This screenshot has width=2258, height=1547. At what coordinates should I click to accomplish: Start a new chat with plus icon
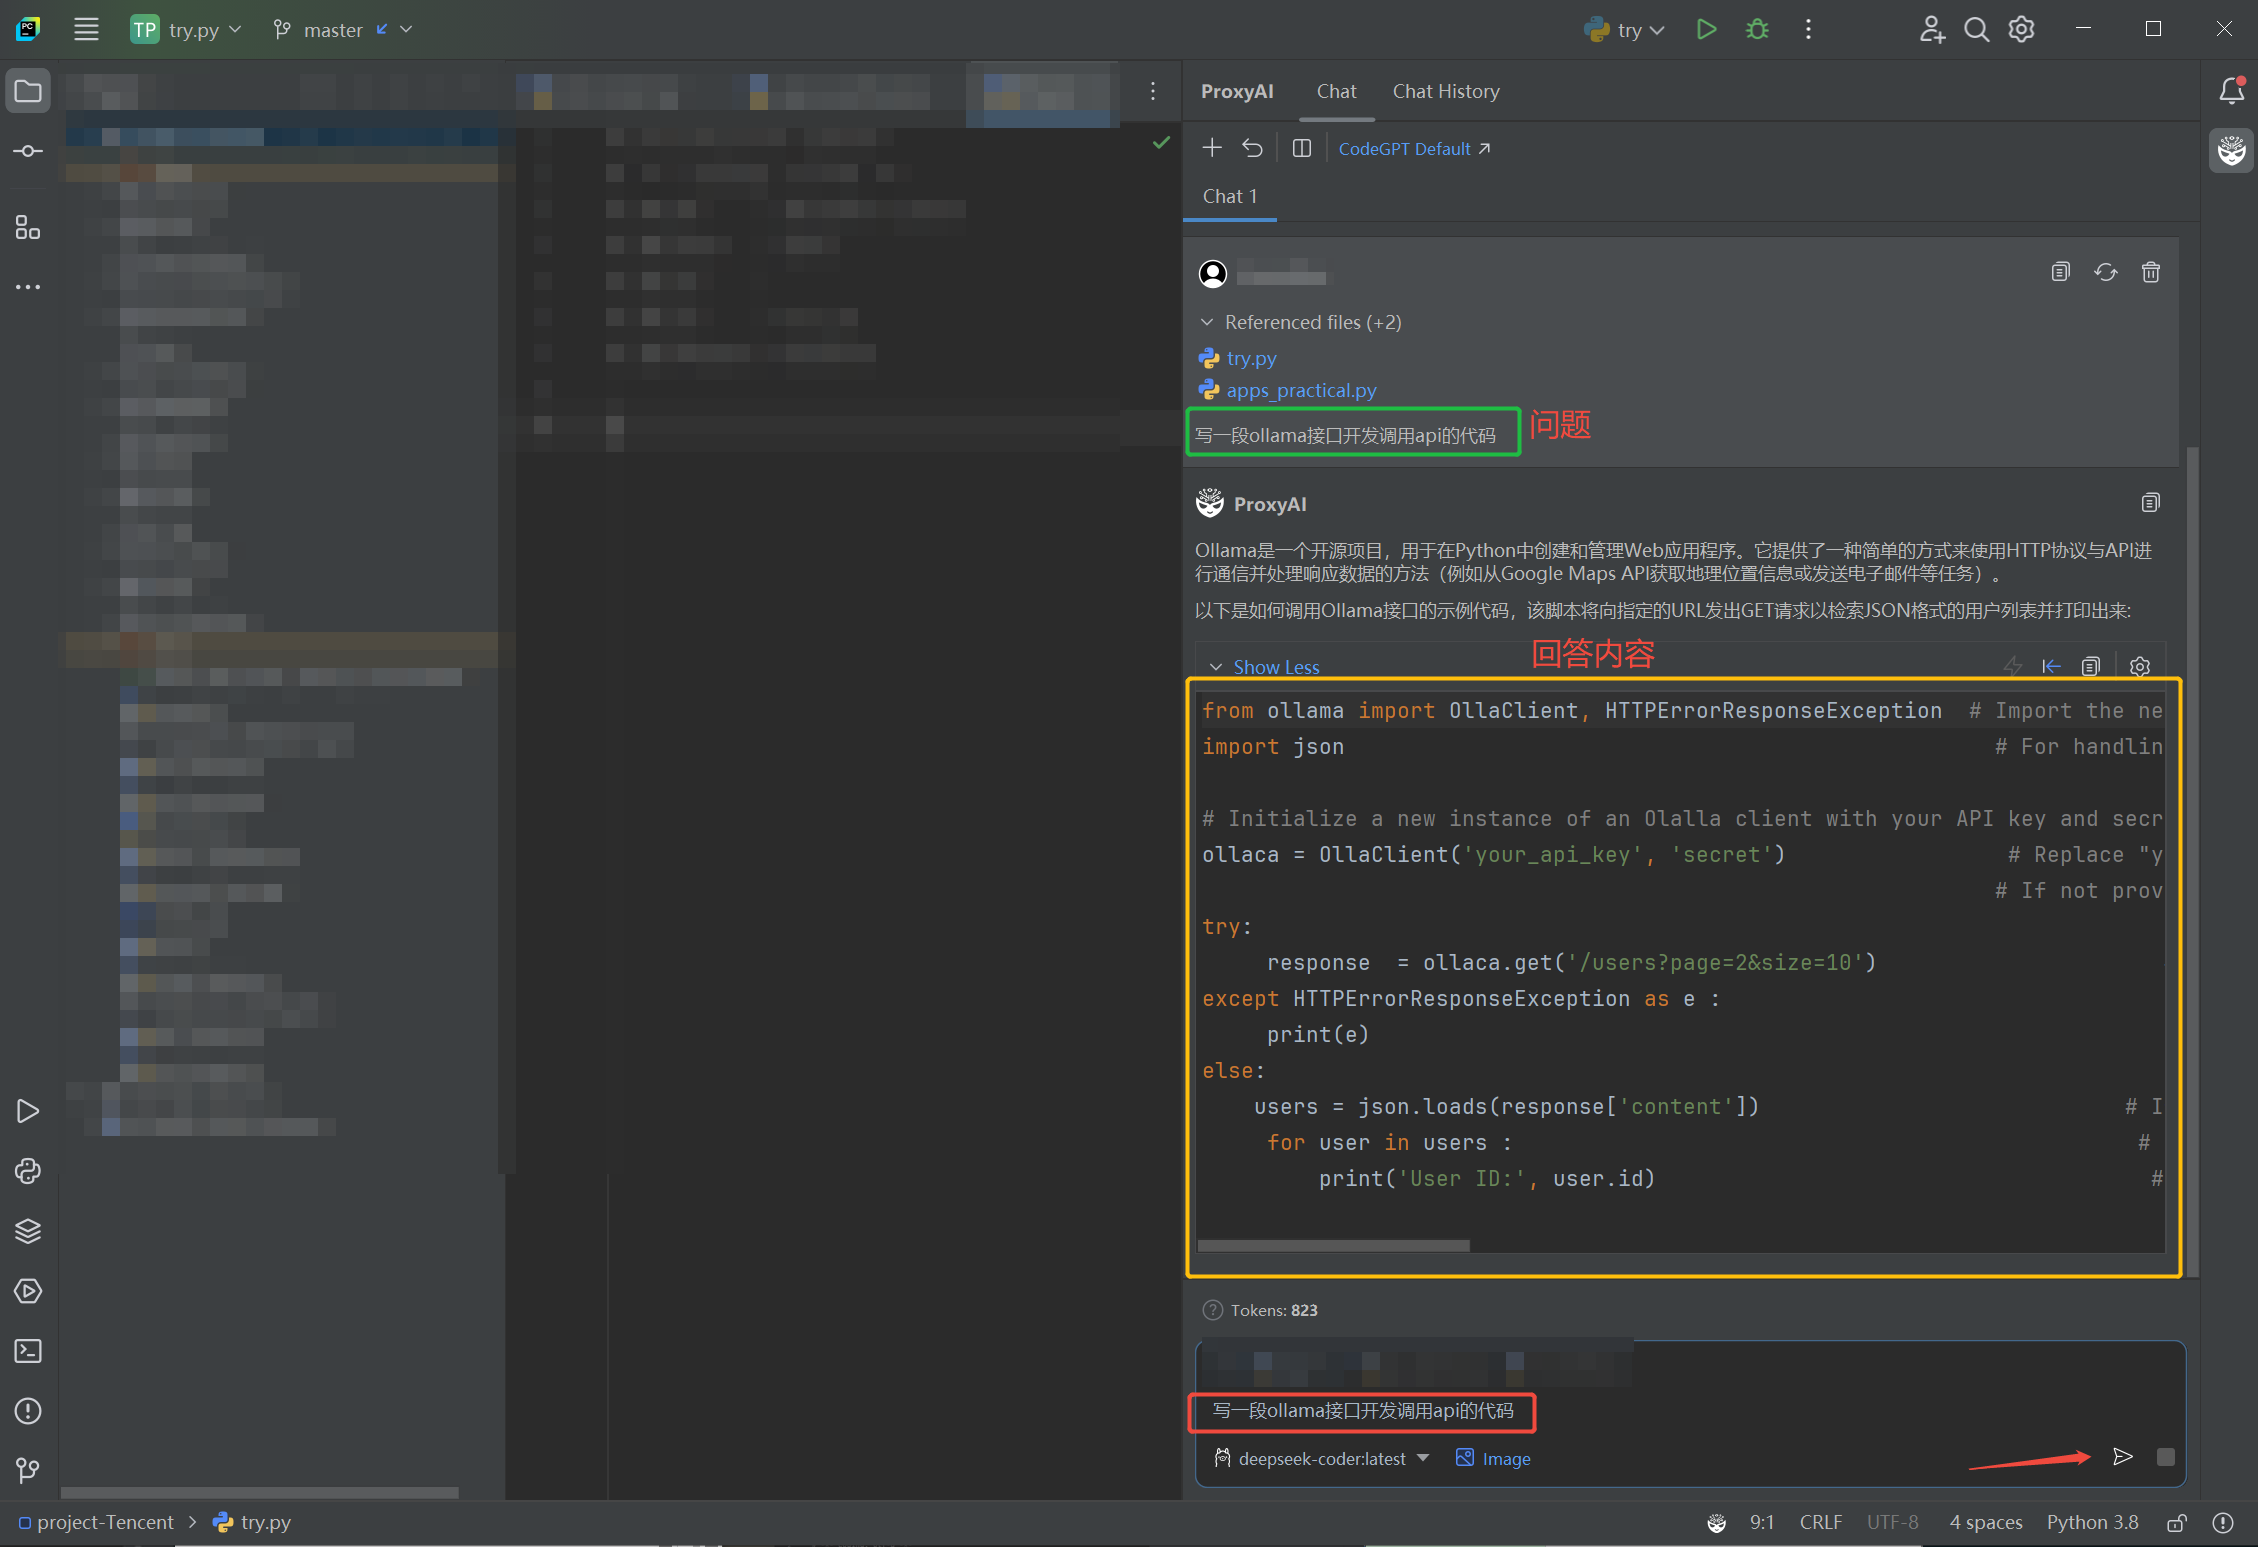click(1212, 148)
